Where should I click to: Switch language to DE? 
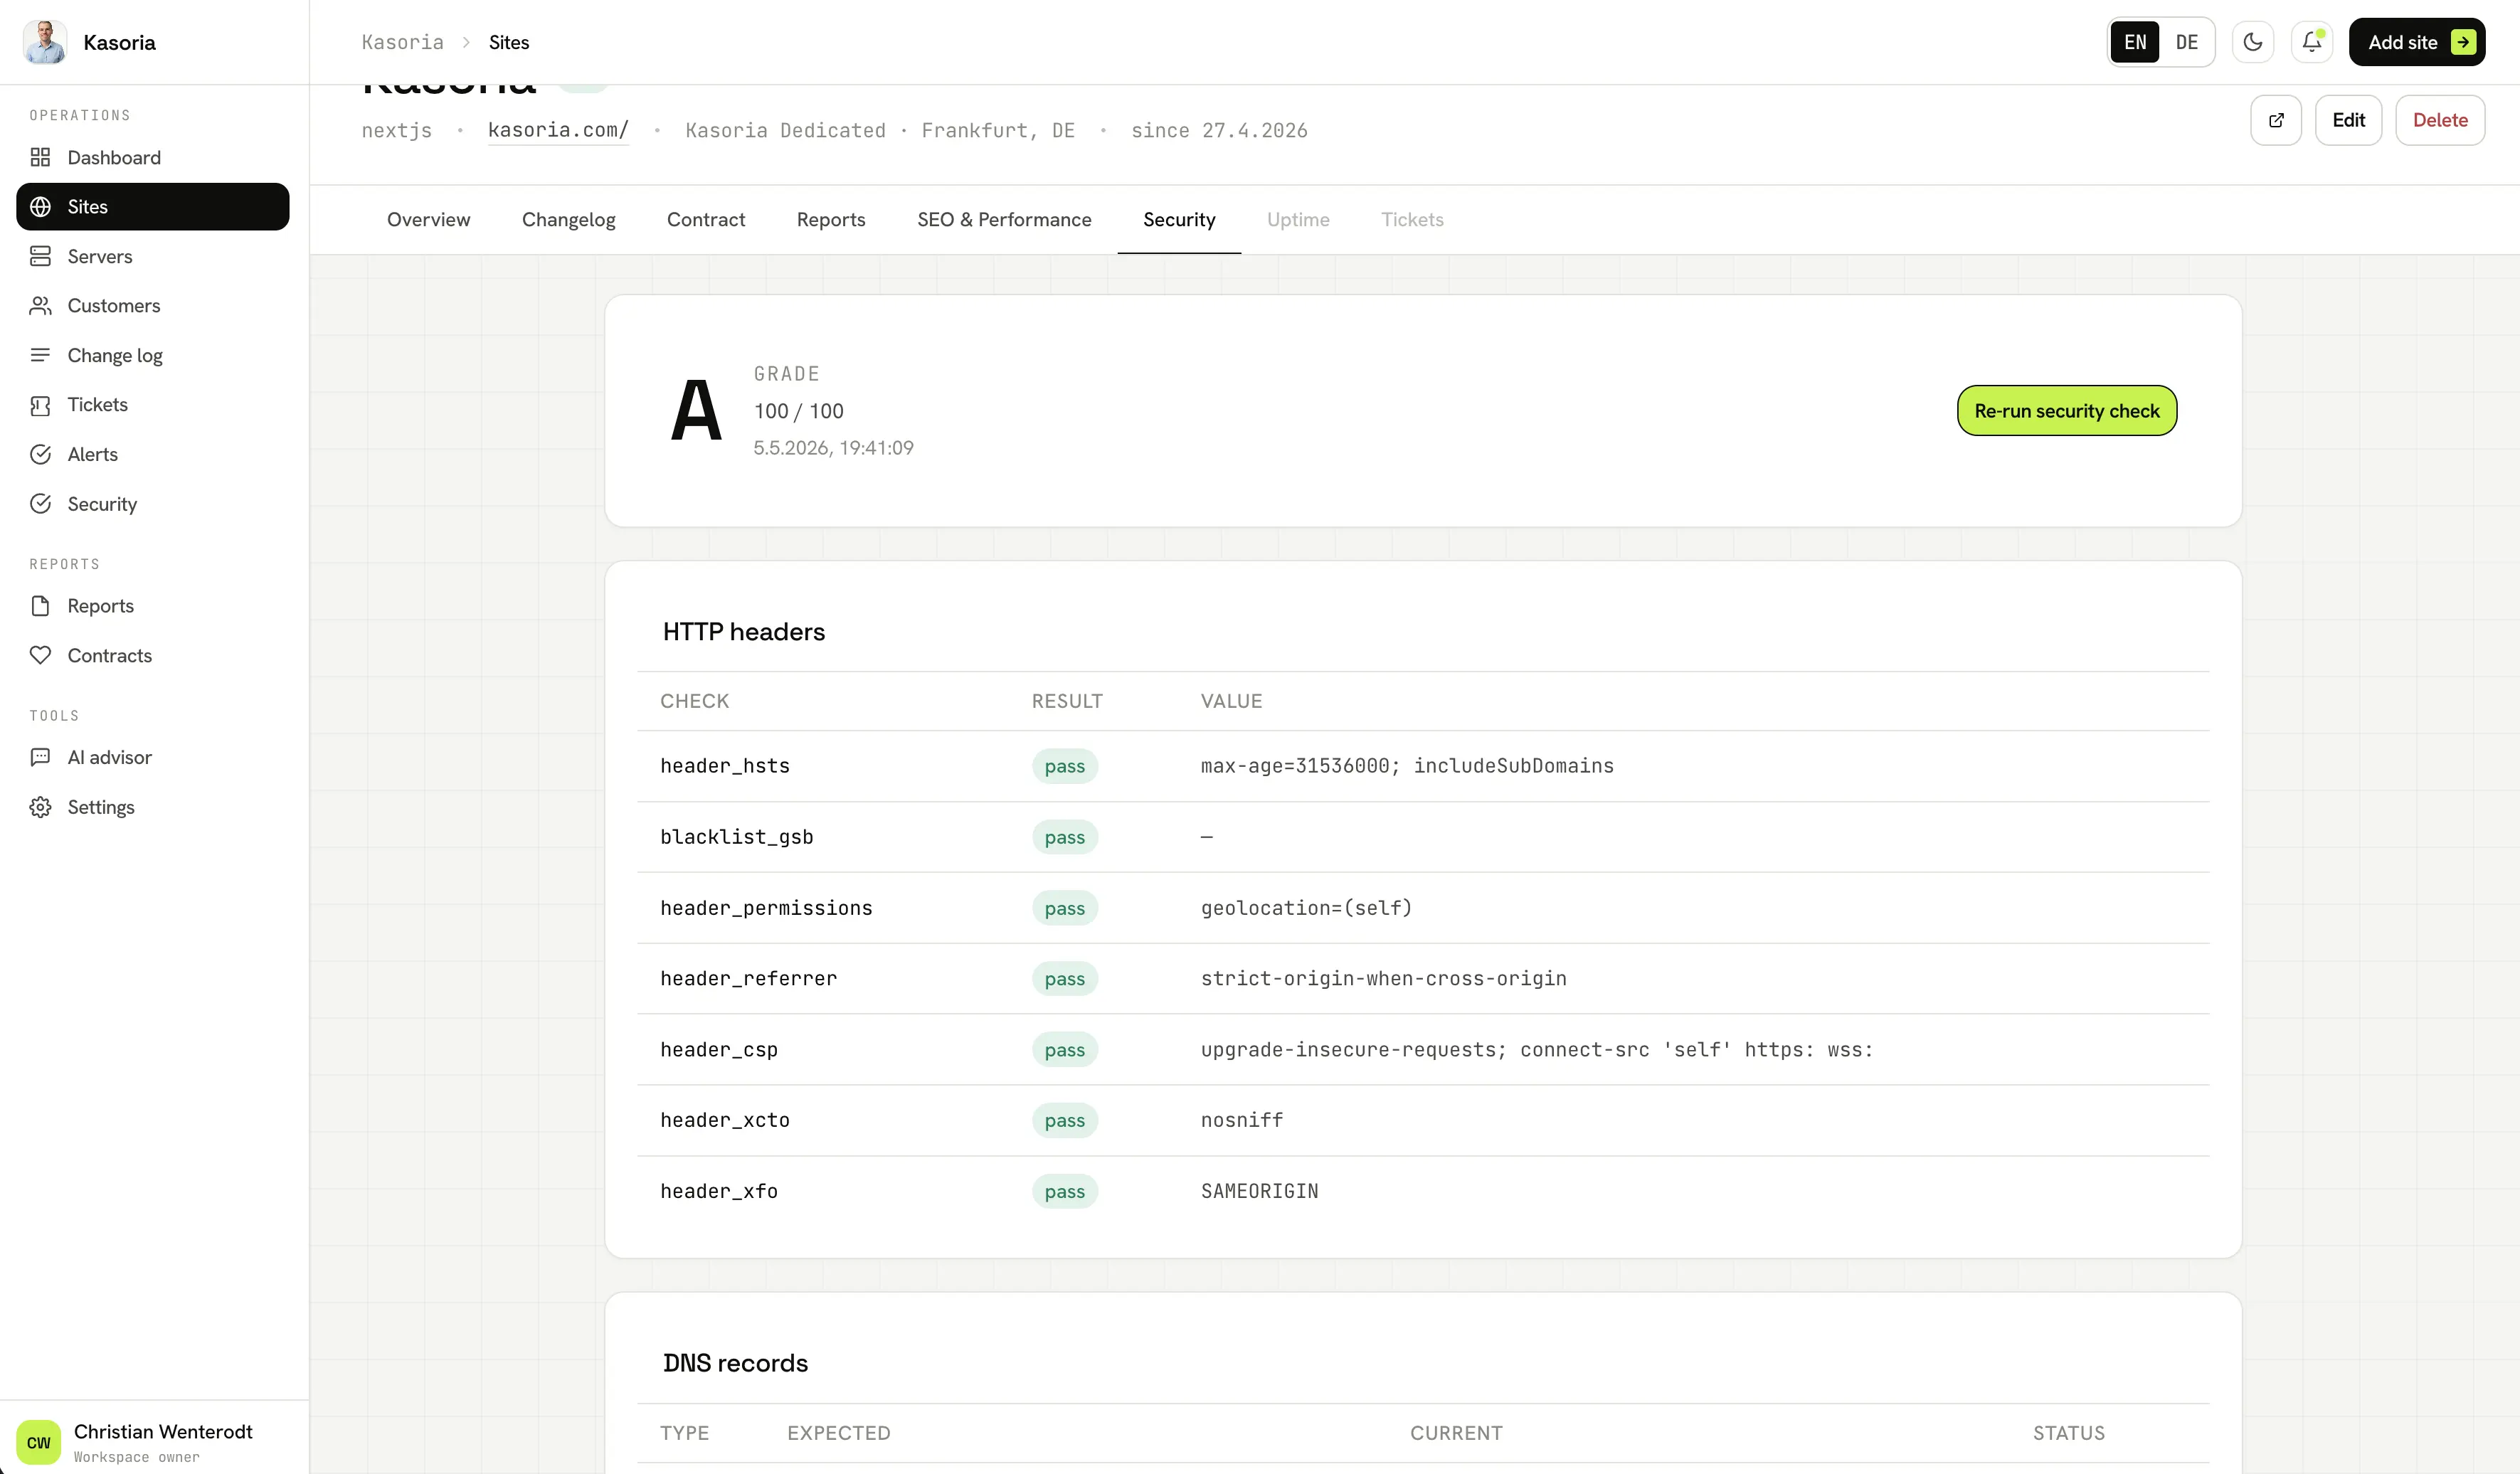pos(2186,42)
